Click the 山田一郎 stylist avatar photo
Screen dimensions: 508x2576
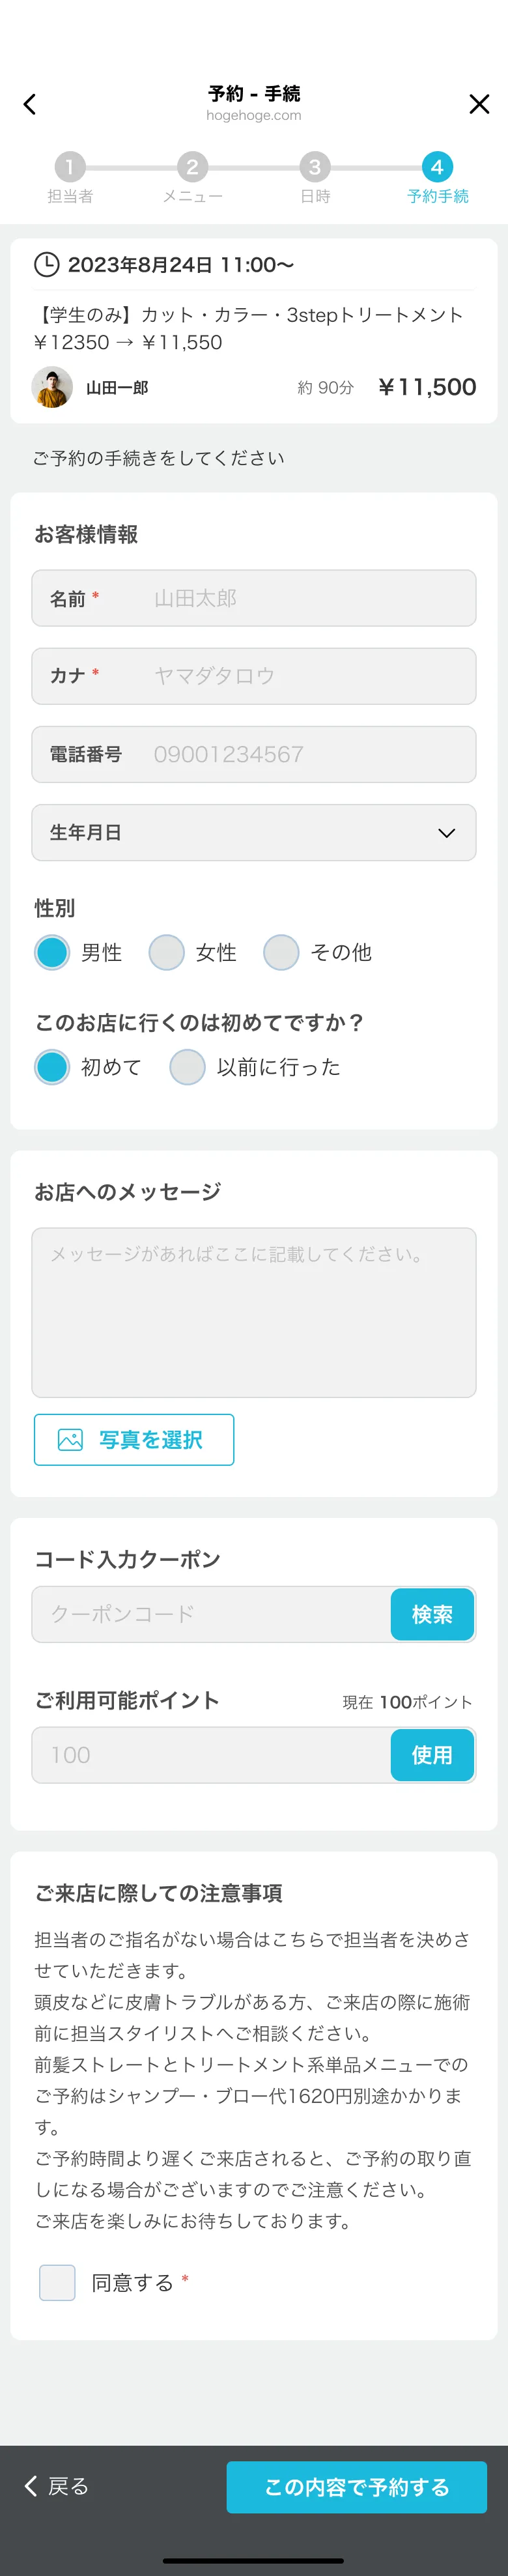click(53, 387)
